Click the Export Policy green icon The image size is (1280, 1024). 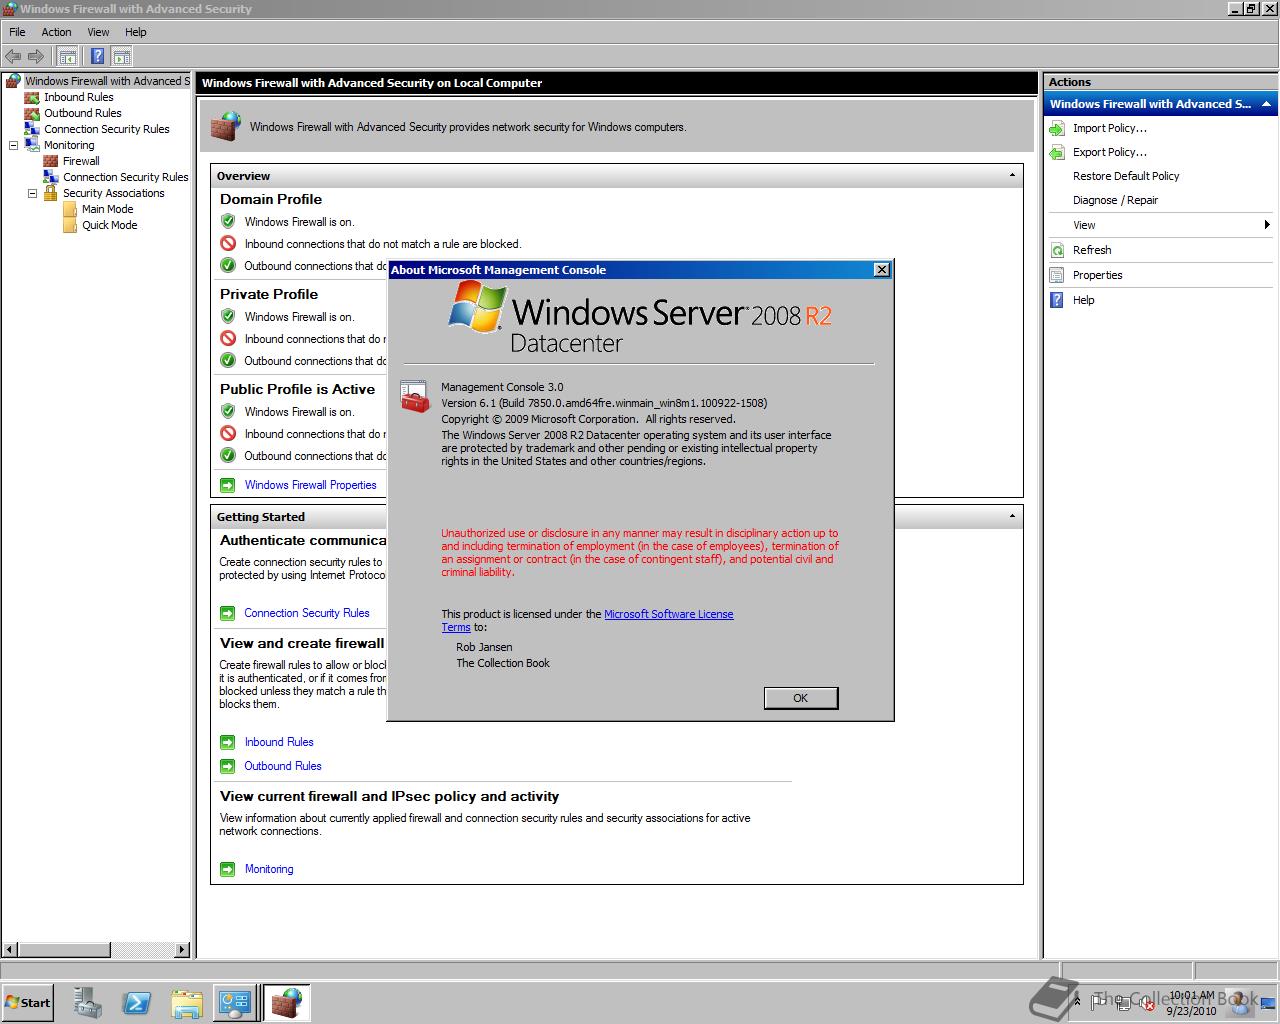(x=1057, y=152)
